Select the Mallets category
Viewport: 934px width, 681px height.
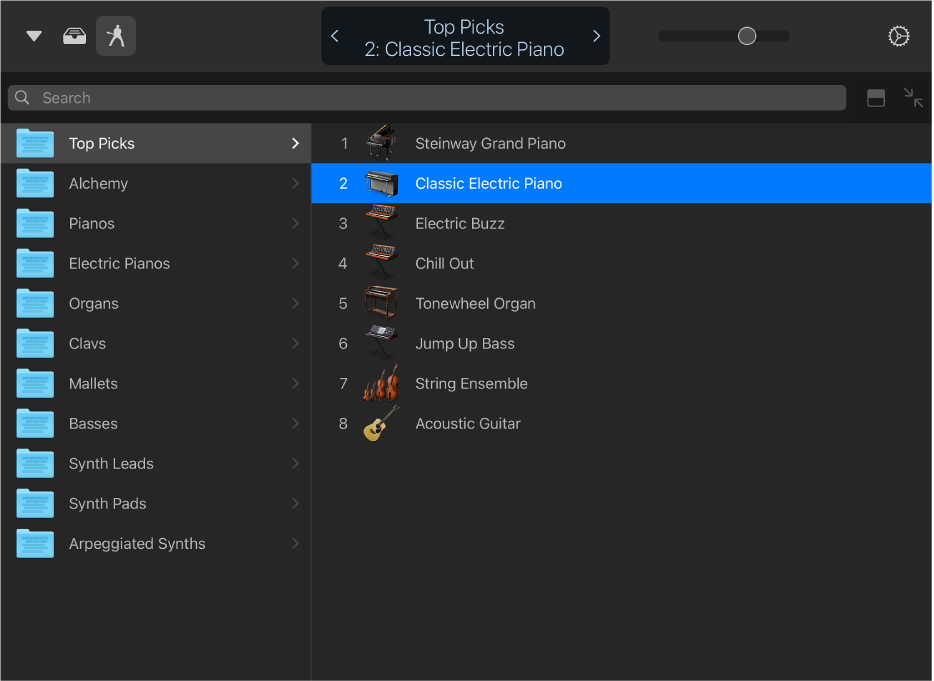(x=93, y=383)
